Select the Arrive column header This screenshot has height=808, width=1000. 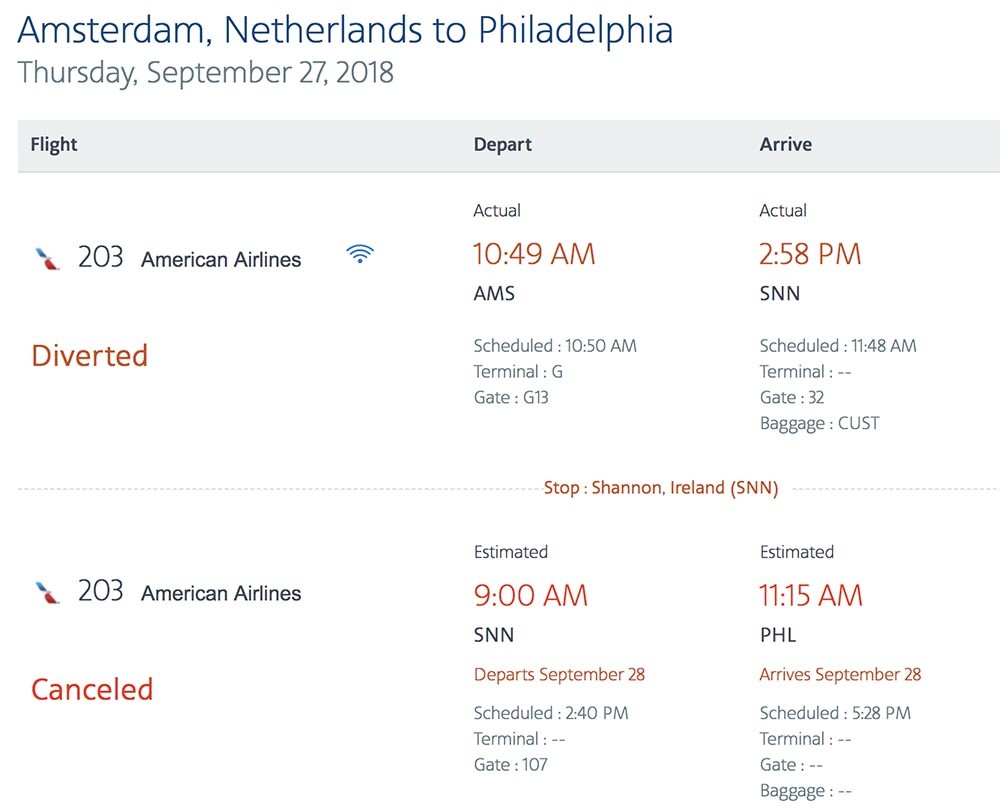click(786, 145)
